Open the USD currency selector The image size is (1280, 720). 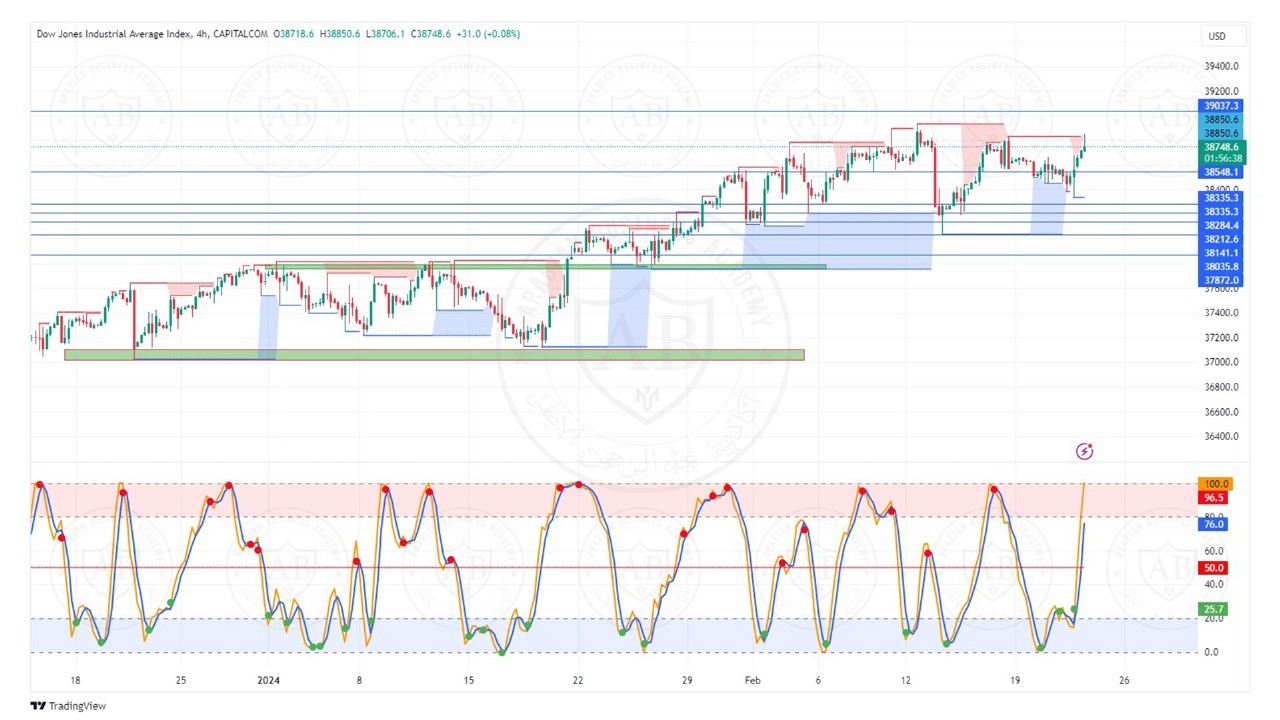point(1223,36)
